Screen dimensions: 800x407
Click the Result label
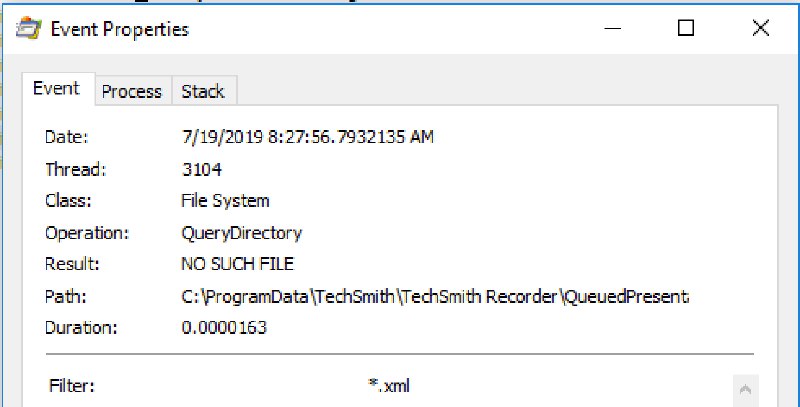tap(72, 264)
